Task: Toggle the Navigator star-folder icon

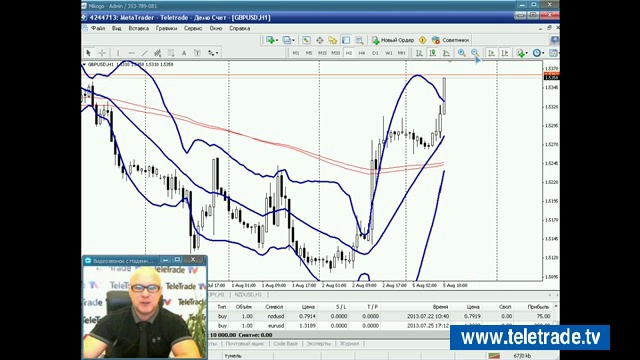Action: pos(333,40)
